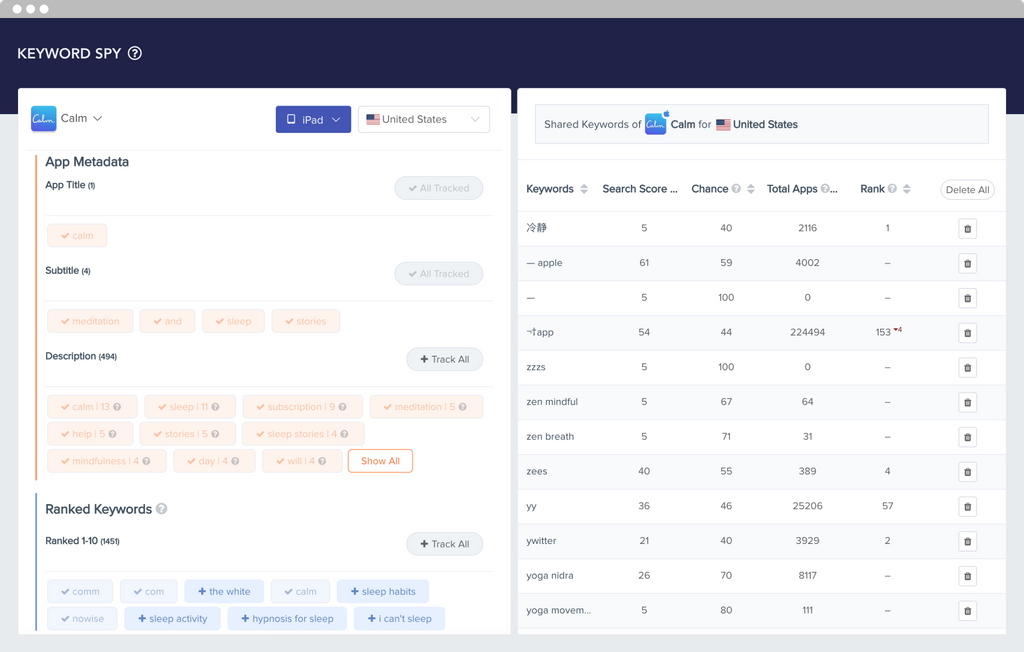
Task: Untrack the "comm" ranked keyword chip
Action: 80,591
